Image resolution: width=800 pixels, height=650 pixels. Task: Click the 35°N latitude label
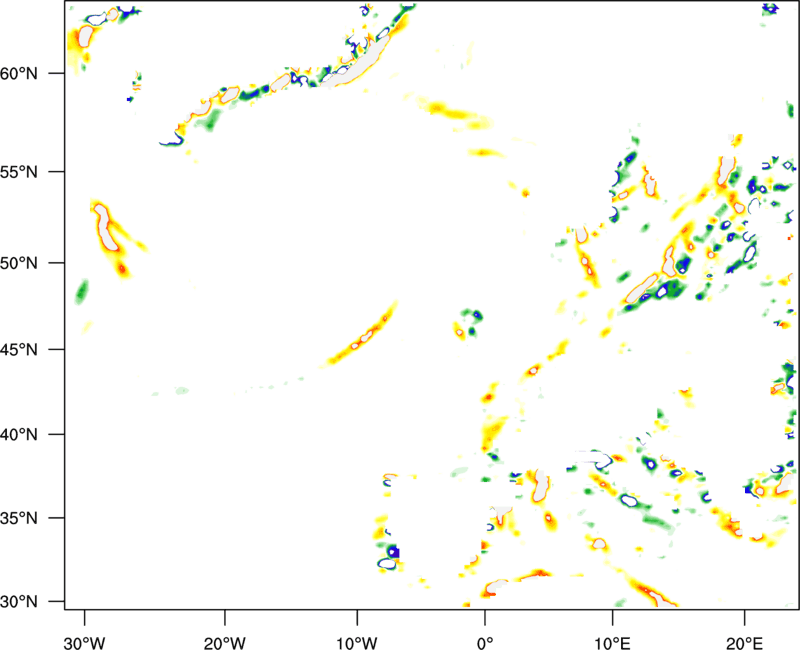(x=18, y=518)
